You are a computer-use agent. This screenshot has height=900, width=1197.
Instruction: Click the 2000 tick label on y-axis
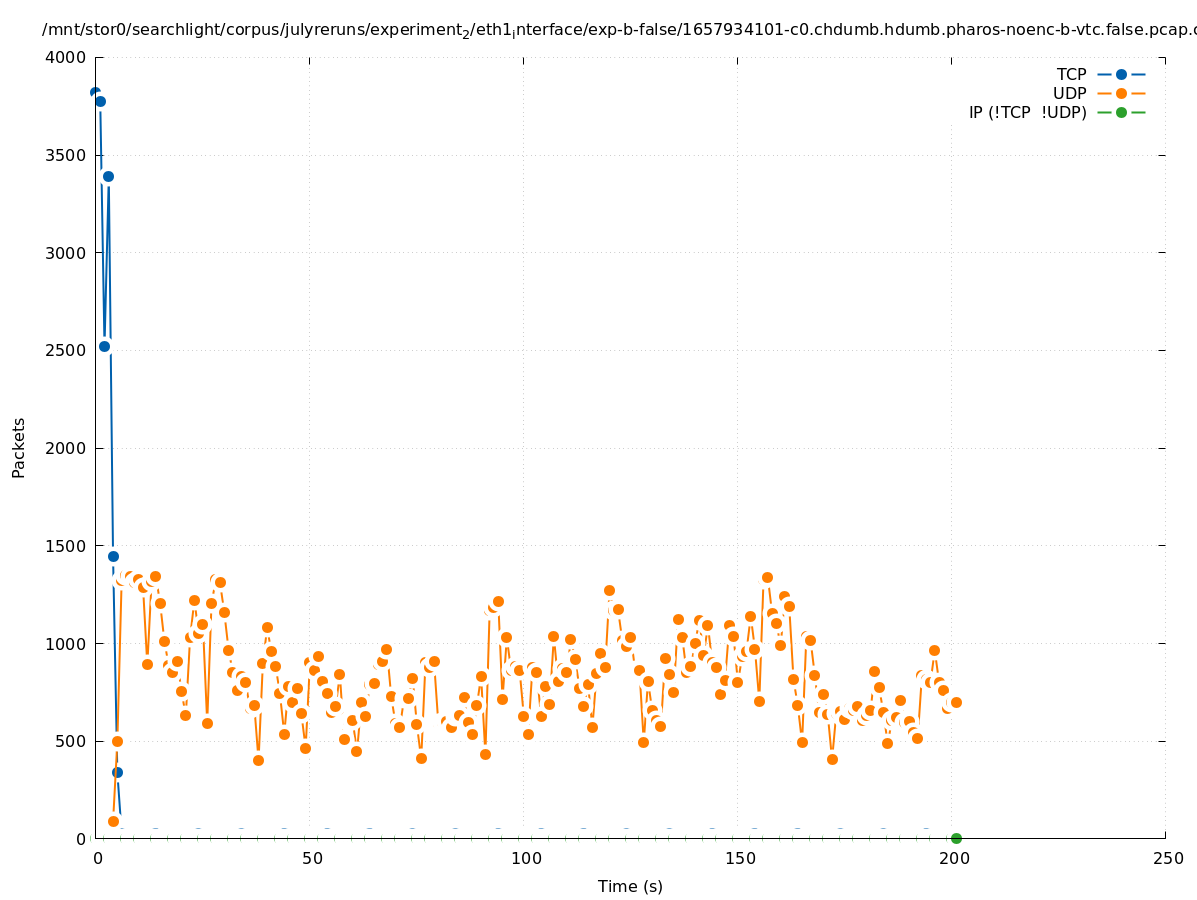pyautogui.click(x=67, y=448)
